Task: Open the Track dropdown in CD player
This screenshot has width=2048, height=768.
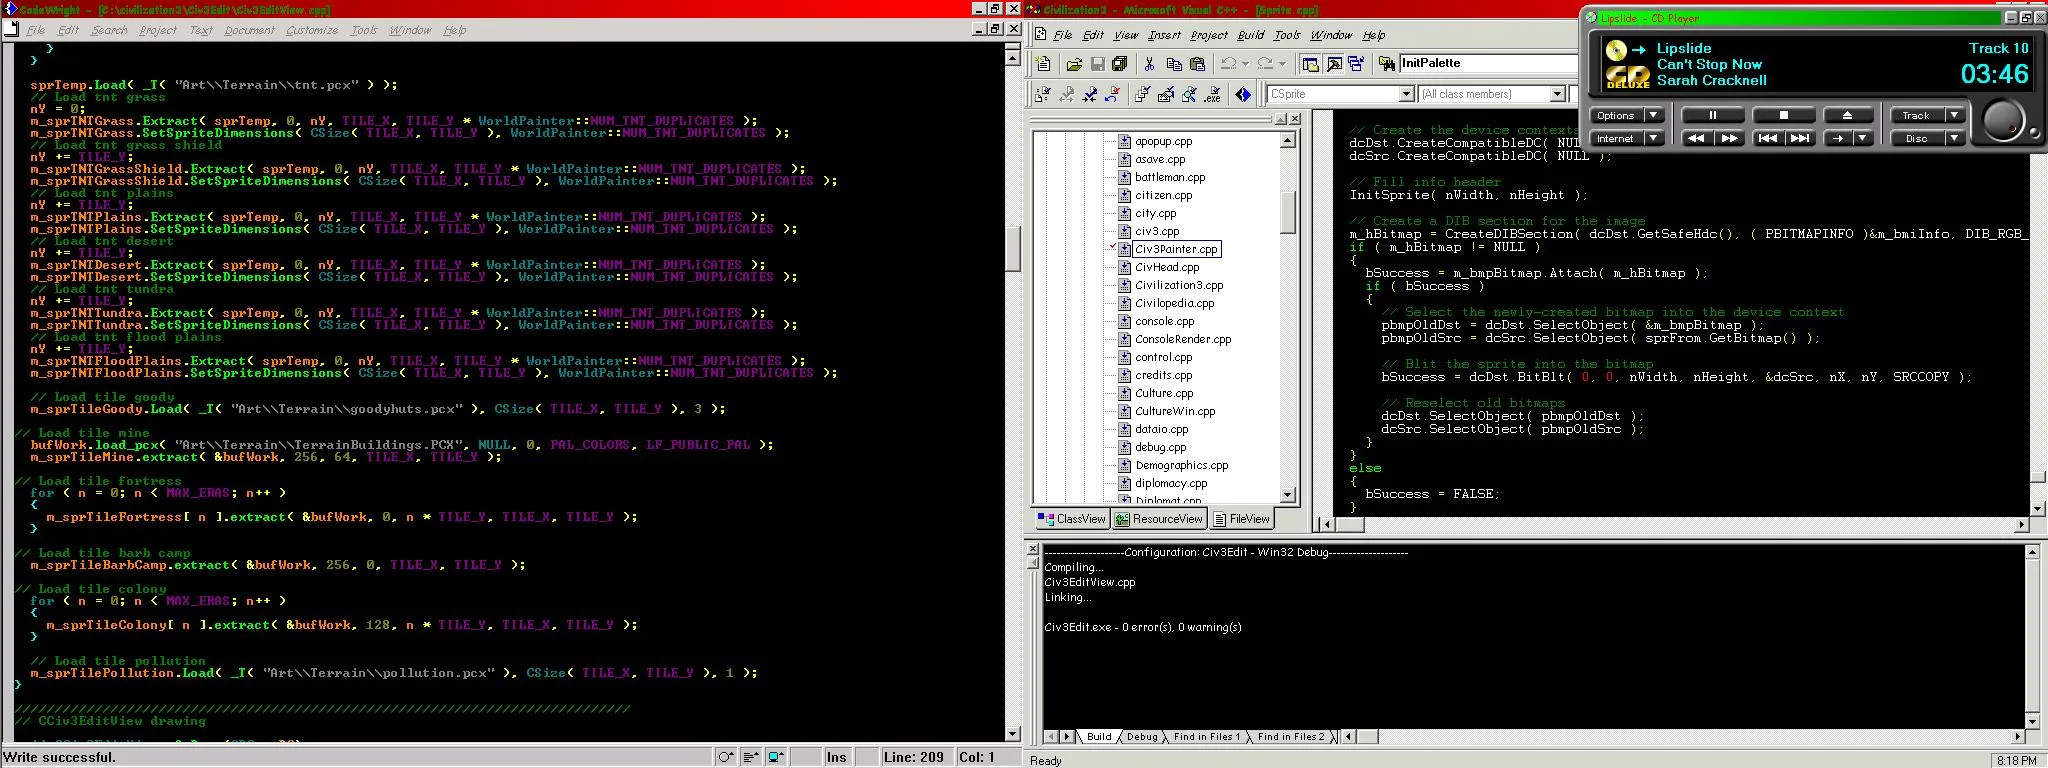Action: [x=1954, y=115]
